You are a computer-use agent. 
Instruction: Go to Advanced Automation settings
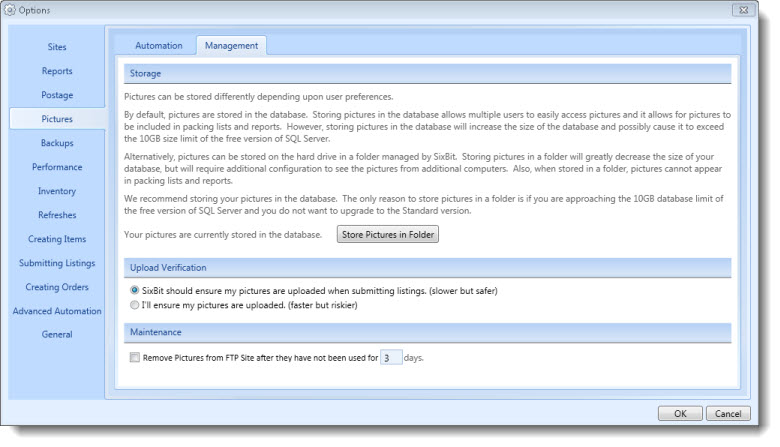(x=57, y=311)
